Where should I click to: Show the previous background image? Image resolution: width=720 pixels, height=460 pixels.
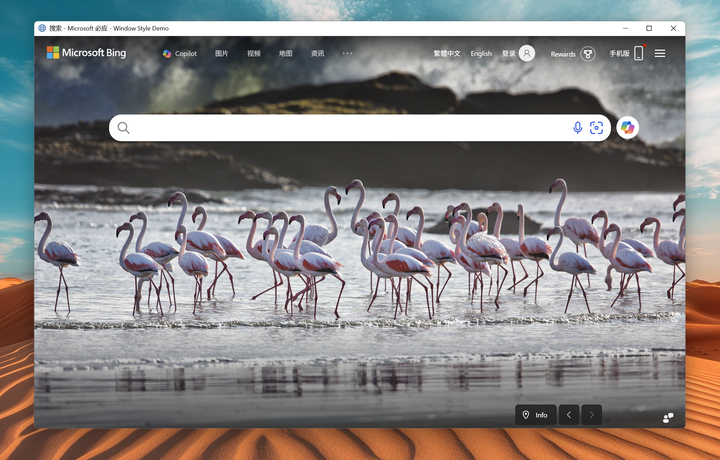tap(569, 415)
